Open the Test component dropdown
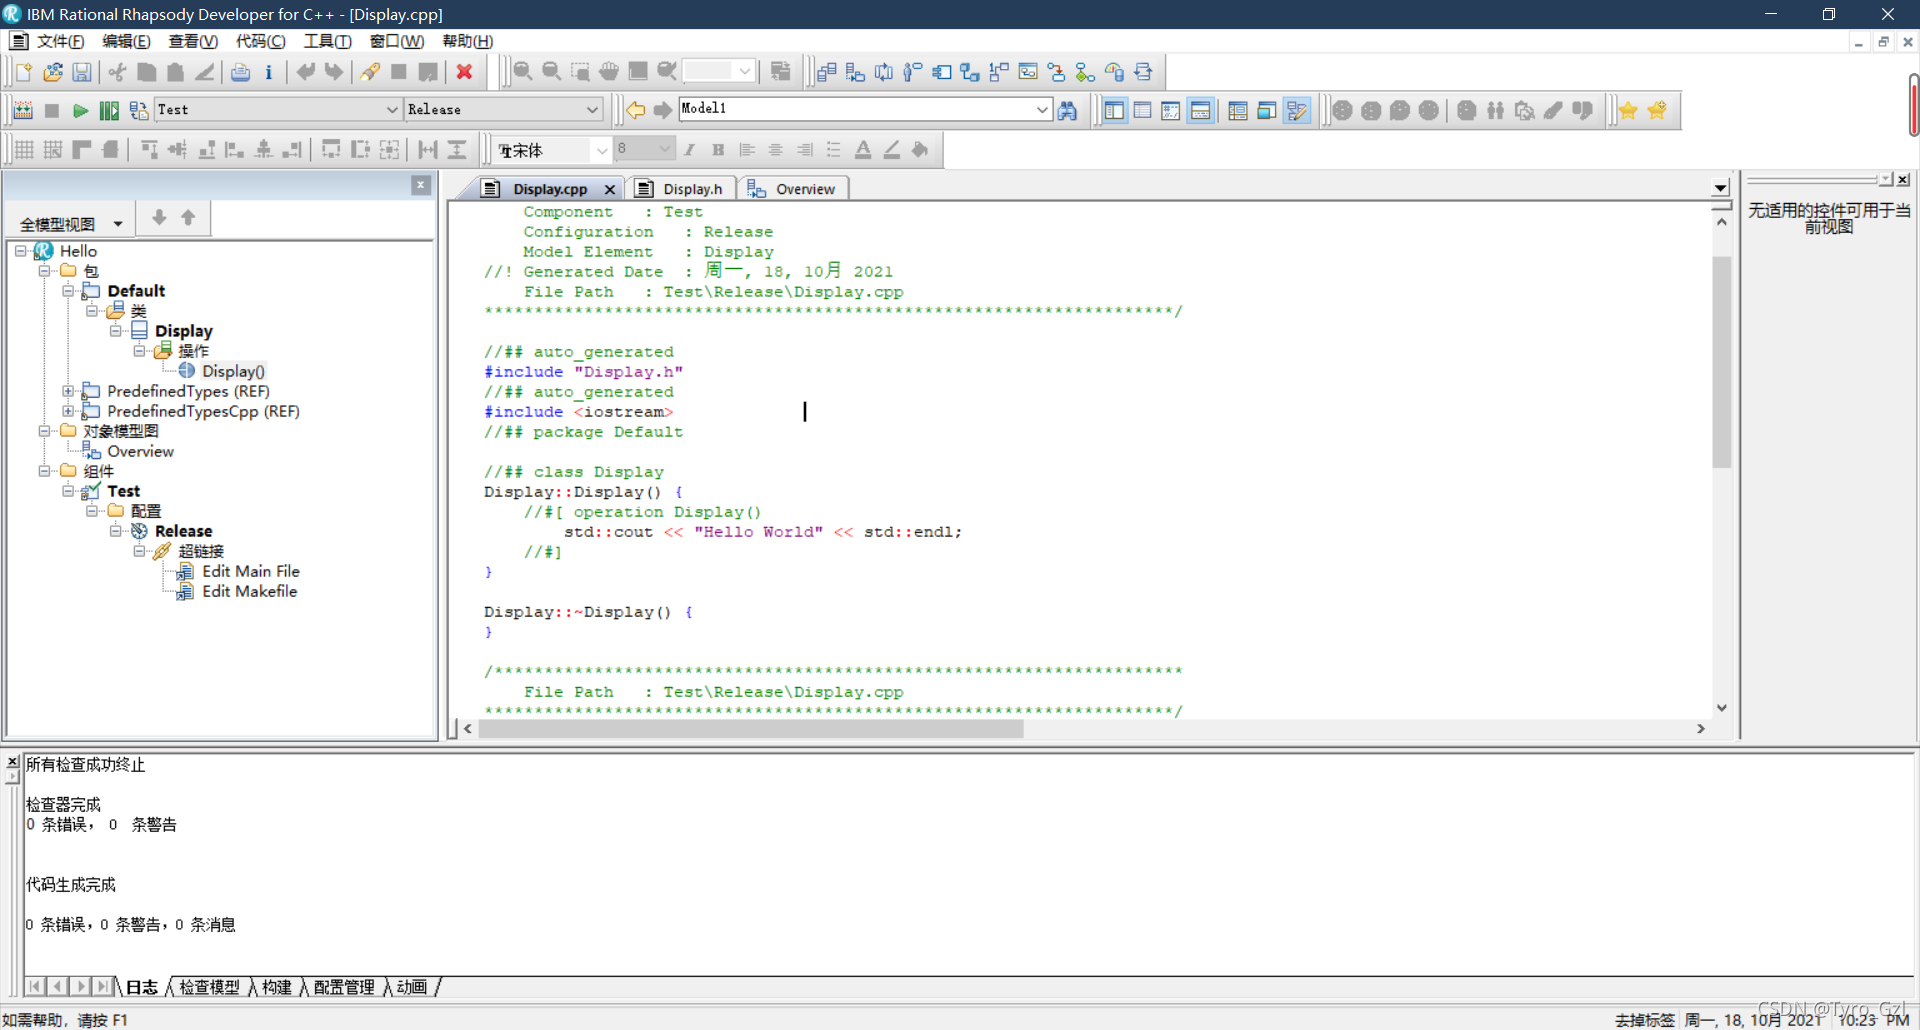1920x1030 pixels. point(392,109)
